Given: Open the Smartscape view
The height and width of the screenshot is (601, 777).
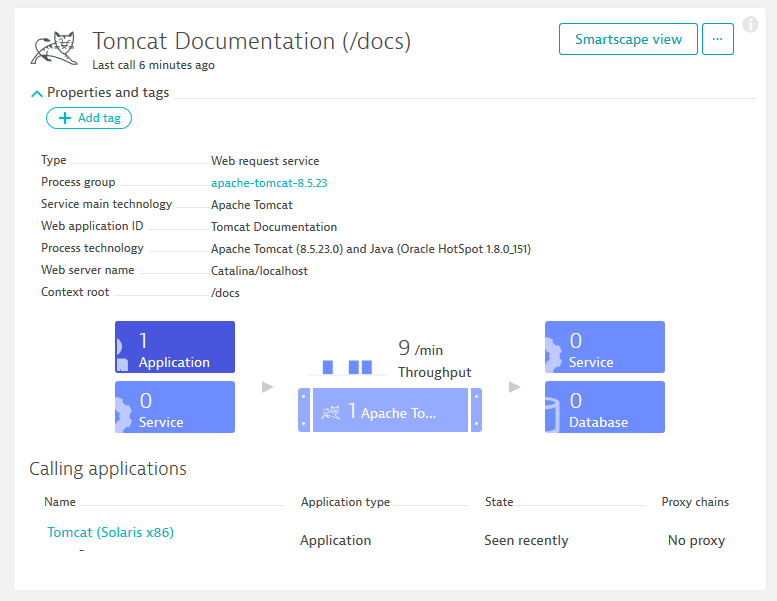Looking at the screenshot, I should (x=628, y=39).
